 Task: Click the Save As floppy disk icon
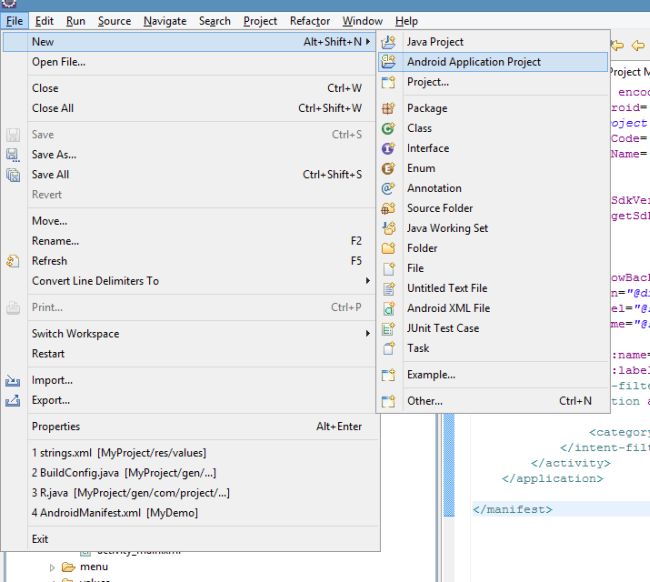[13, 155]
